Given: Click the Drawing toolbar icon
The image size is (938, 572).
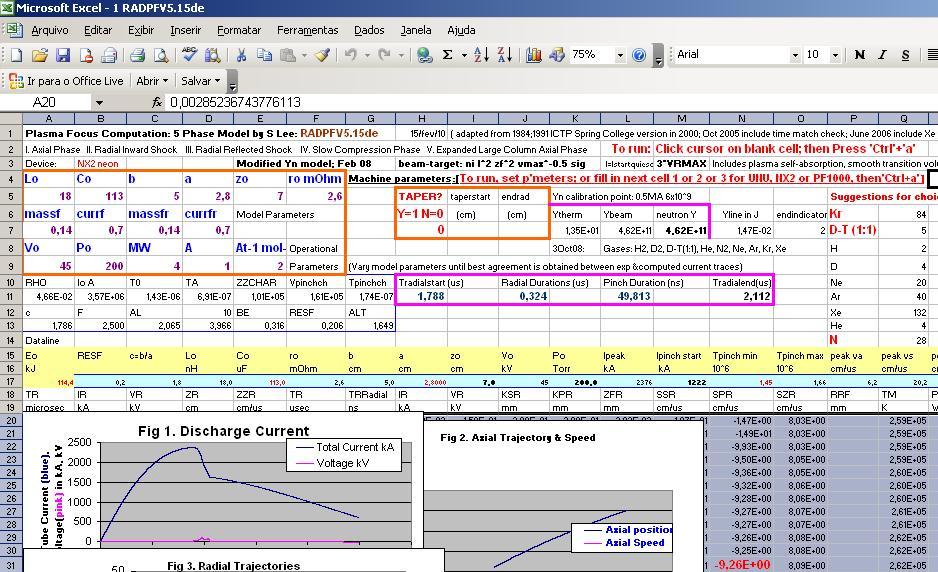Looking at the screenshot, I should (x=557, y=55).
